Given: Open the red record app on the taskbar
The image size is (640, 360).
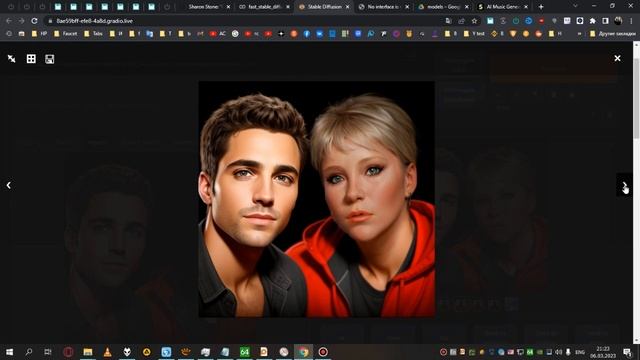Looking at the screenshot, I should [x=323, y=352].
